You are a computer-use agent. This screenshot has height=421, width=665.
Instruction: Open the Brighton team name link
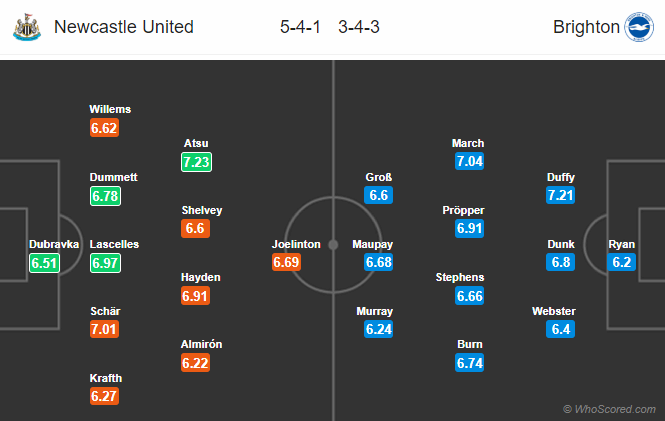(586, 27)
